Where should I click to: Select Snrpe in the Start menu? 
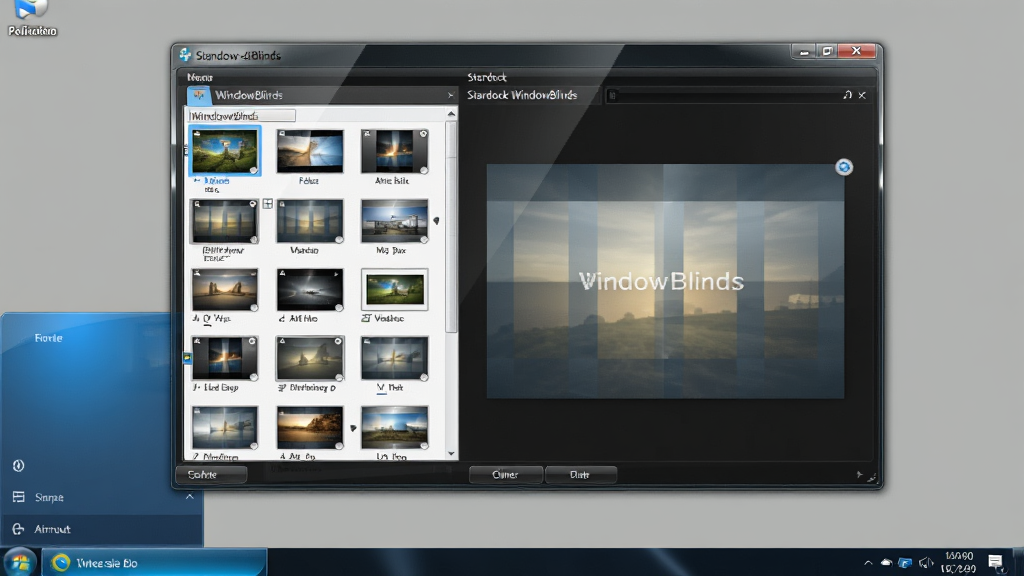coord(49,498)
